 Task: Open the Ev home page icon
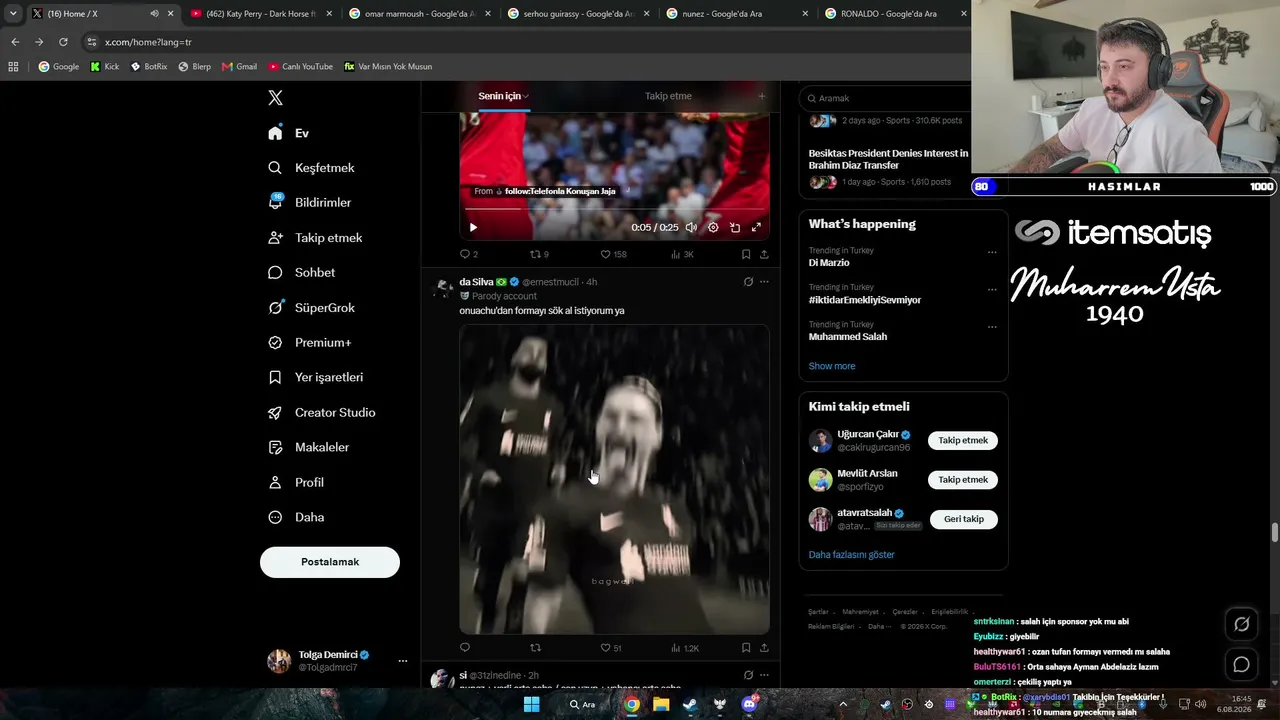(275, 133)
